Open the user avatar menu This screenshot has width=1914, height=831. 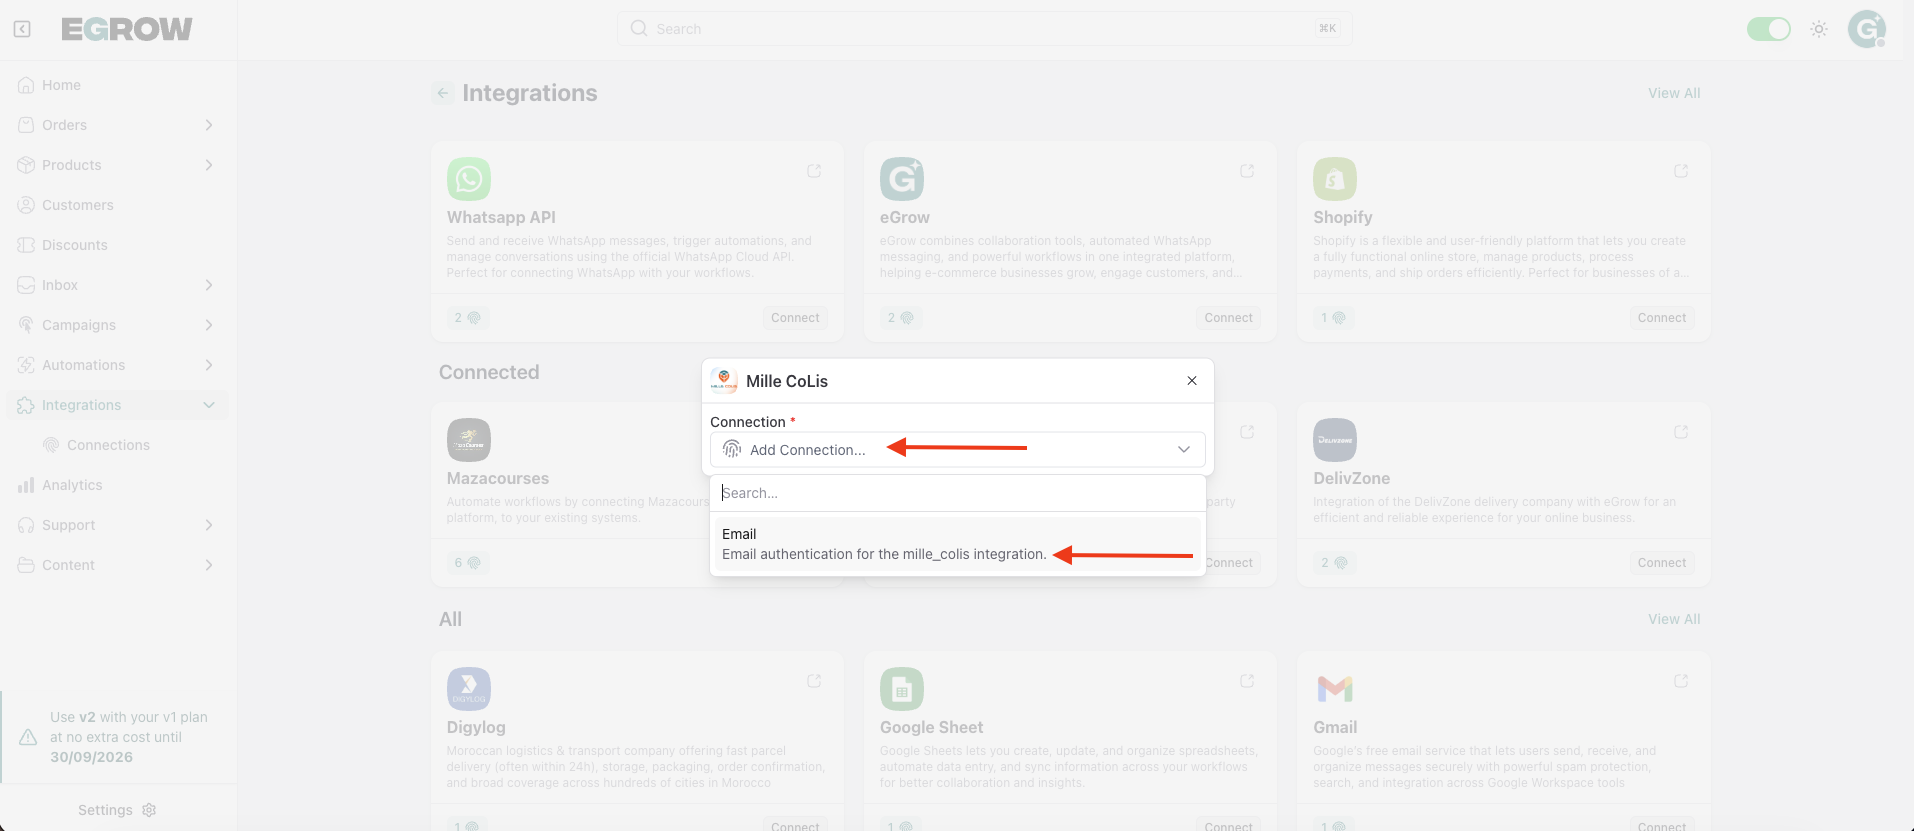pos(1867,29)
